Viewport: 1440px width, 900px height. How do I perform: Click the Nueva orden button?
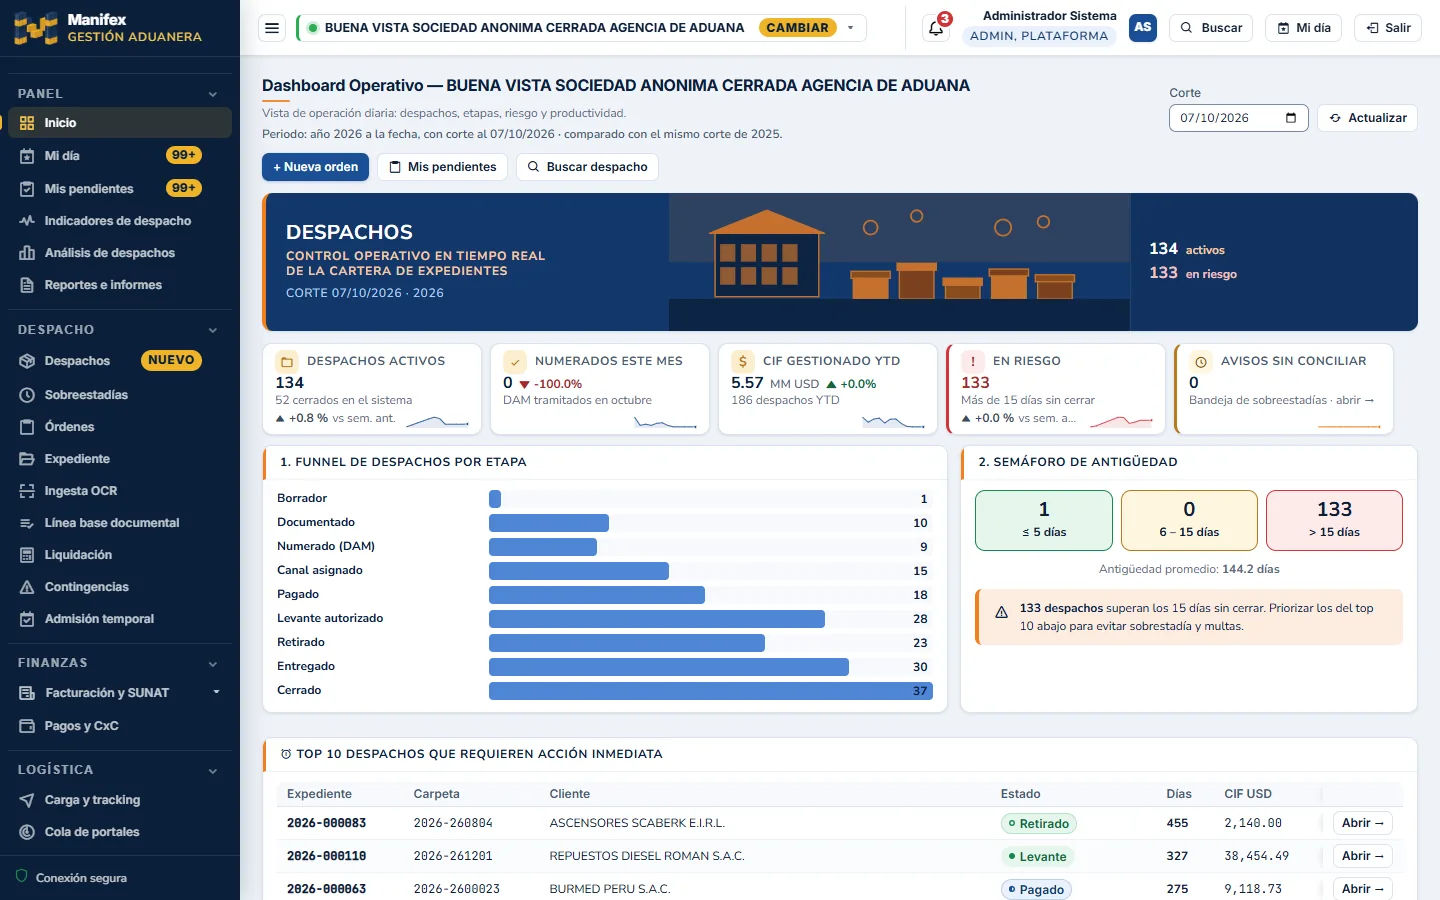(315, 167)
